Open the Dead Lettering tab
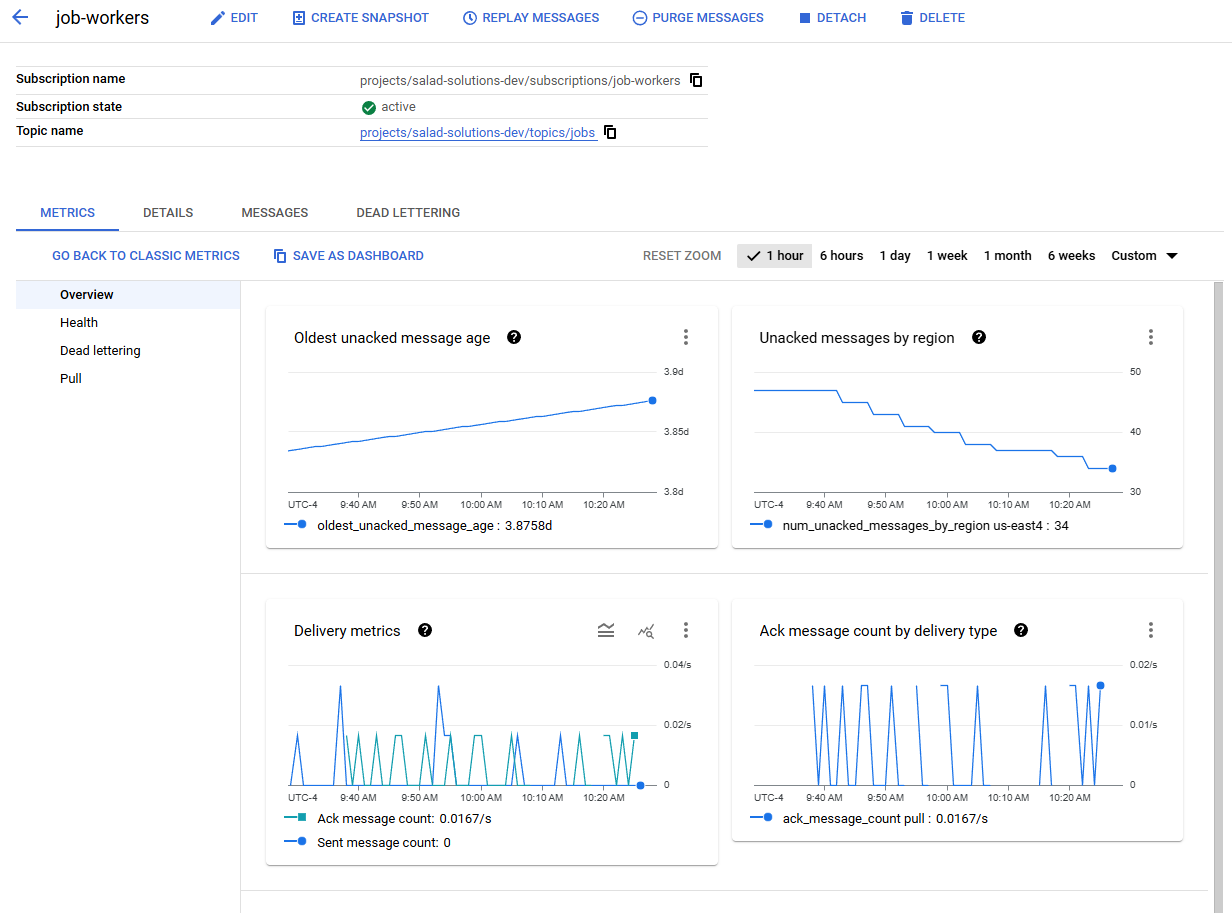Image resolution: width=1232 pixels, height=913 pixels. pyautogui.click(x=408, y=213)
